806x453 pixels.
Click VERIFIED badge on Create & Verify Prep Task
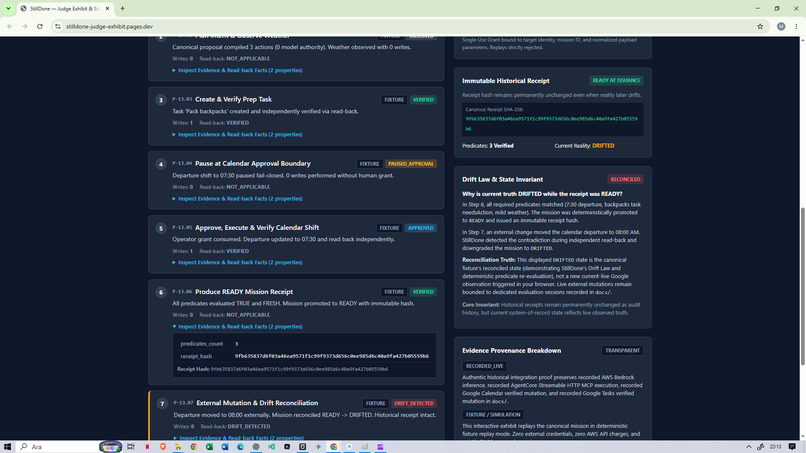point(423,99)
